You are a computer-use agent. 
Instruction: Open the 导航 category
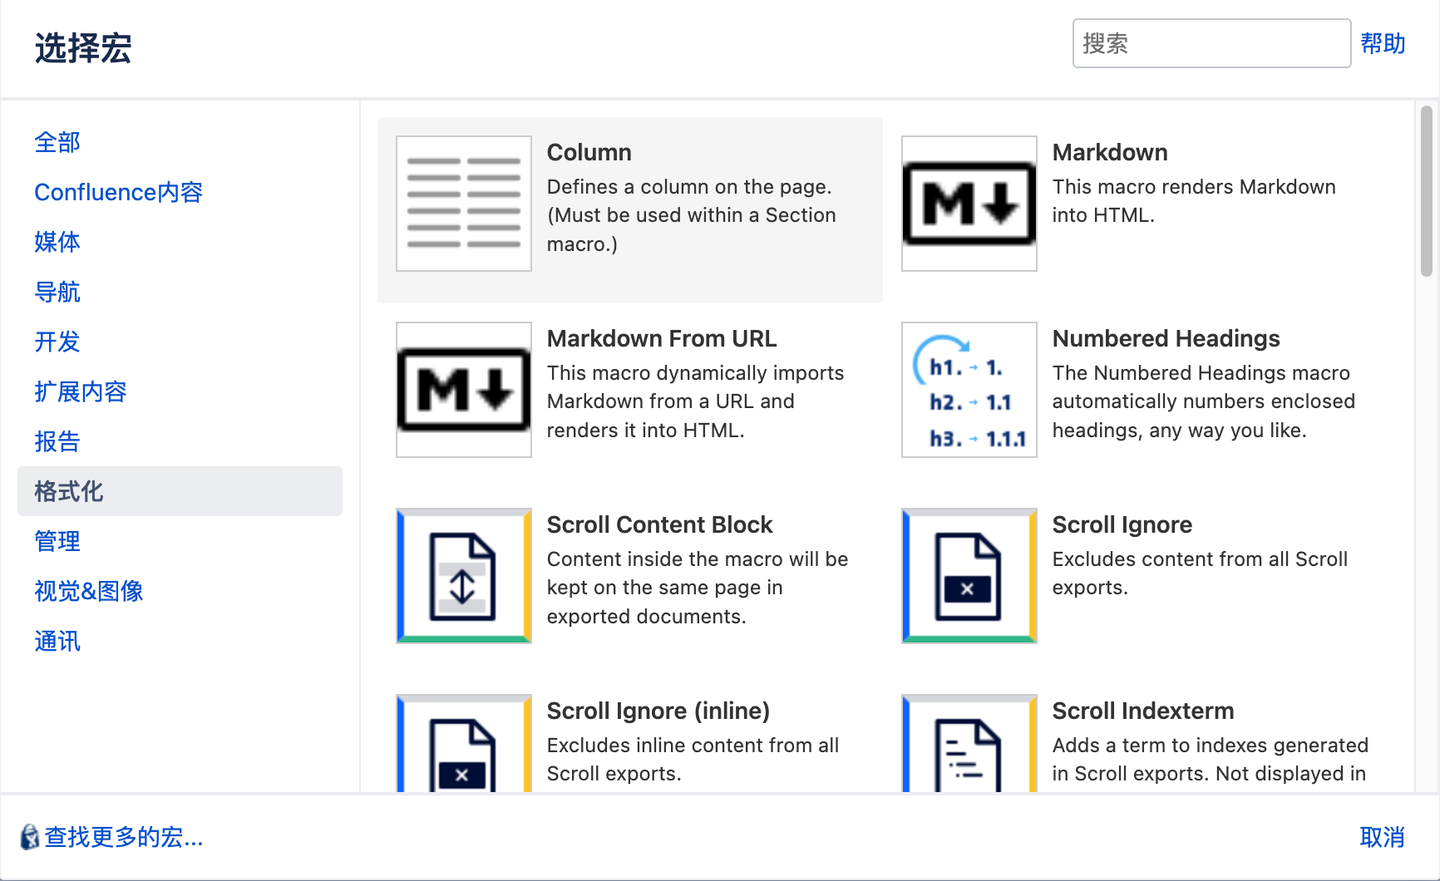[57, 291]
